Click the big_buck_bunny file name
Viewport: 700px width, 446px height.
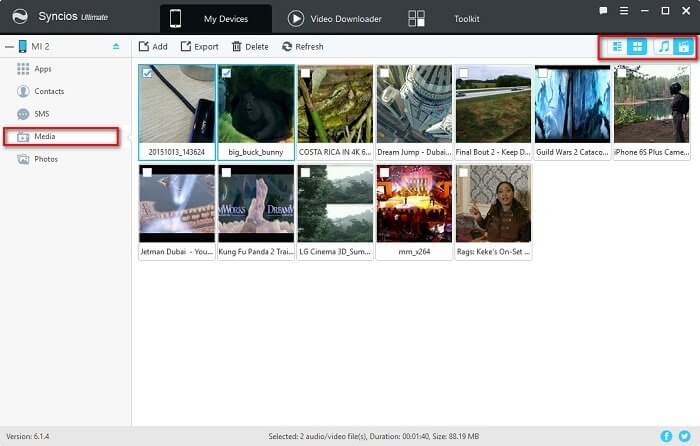point(256,152)
